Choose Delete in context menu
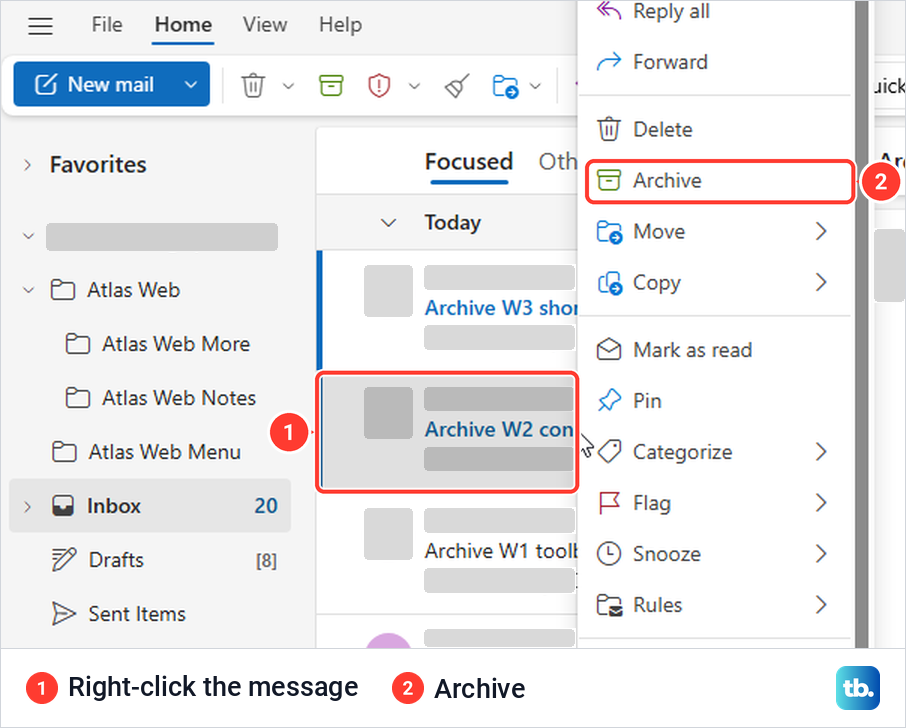Screen dimensions: 906x728 pyautogui.click(x=715, y=129)
